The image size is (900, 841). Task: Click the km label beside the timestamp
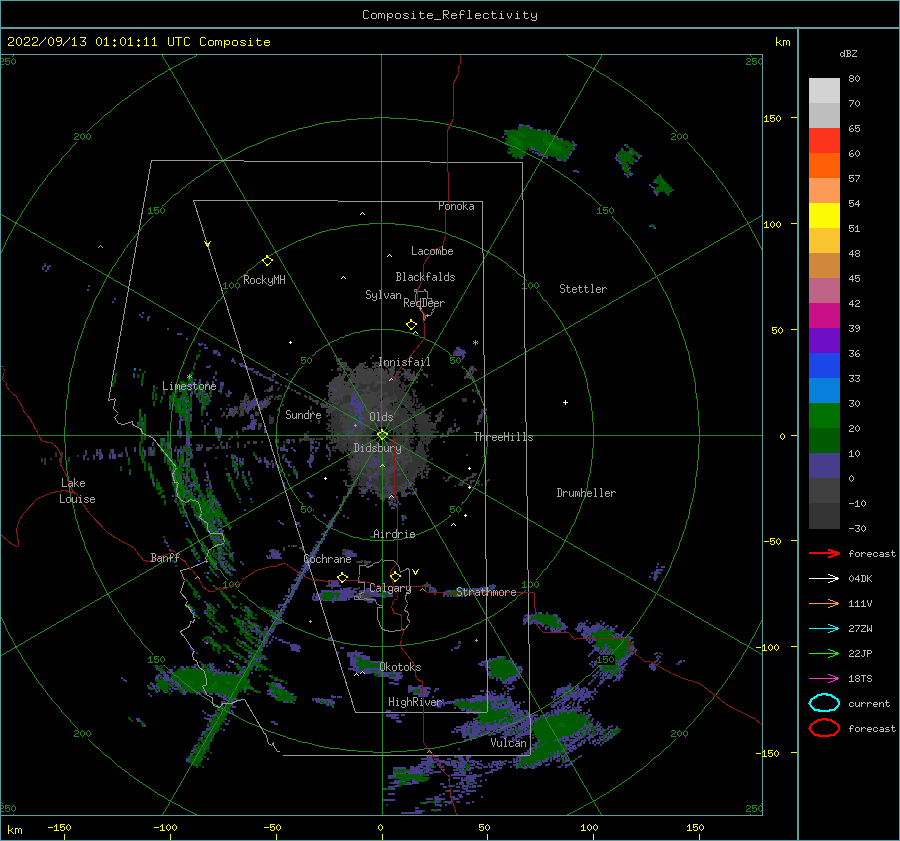point(782,42)
